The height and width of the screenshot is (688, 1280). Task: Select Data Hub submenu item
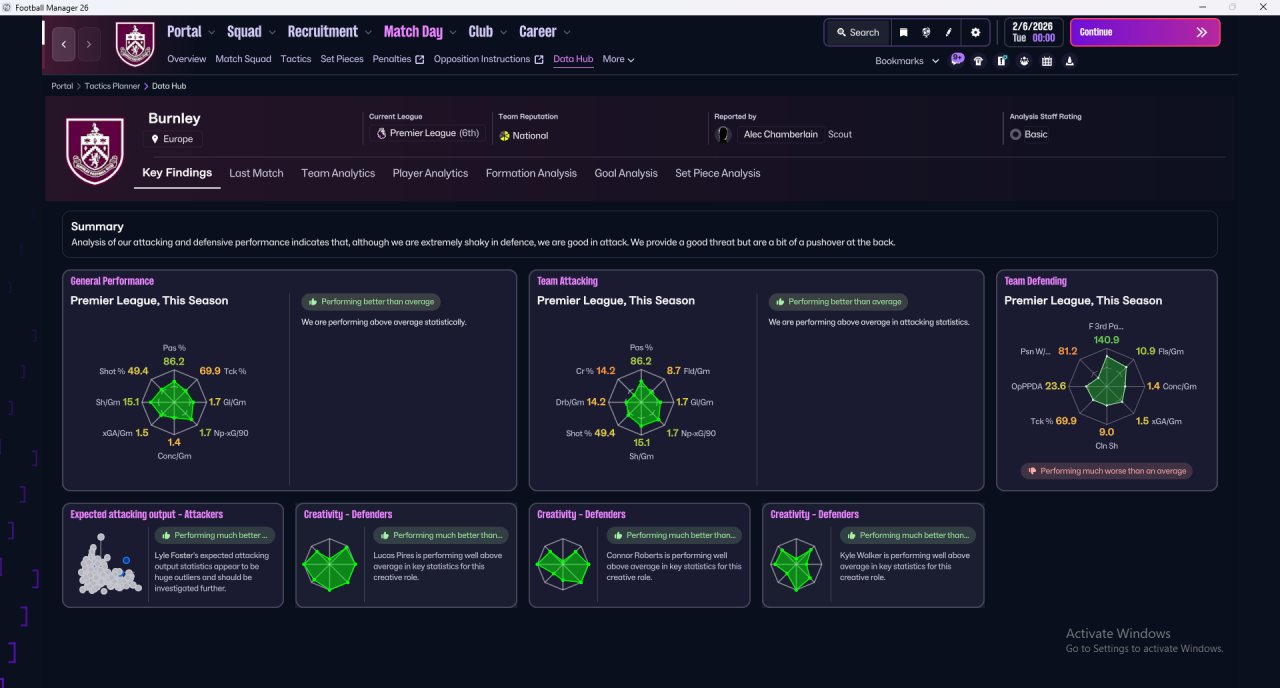pyautogui.click(x=573, y=59)
